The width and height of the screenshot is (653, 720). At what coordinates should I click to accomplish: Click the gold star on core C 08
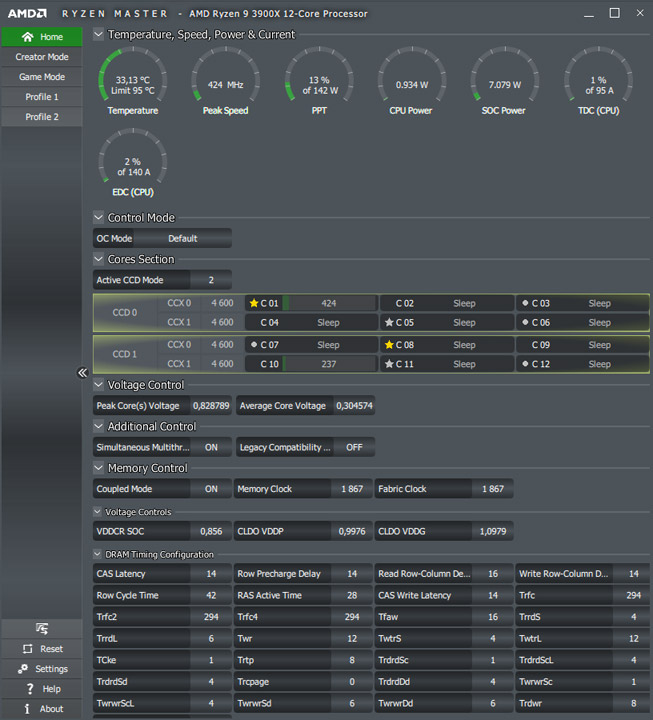pos(389,345)
